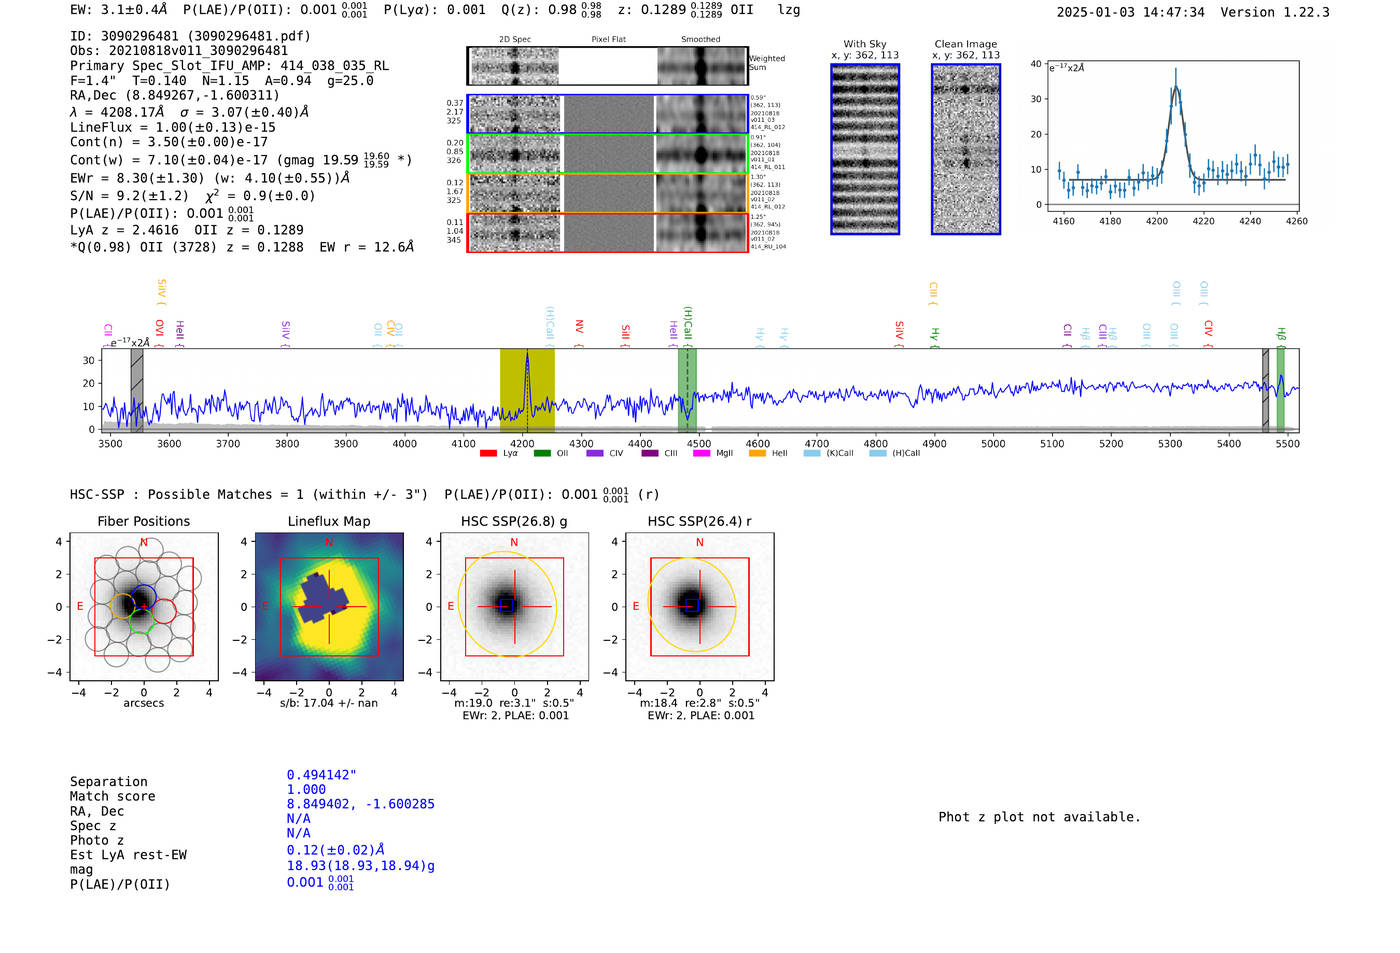
Task: Click the Obs: 20210818v011_3090296481 text
Action: (179, 51)
